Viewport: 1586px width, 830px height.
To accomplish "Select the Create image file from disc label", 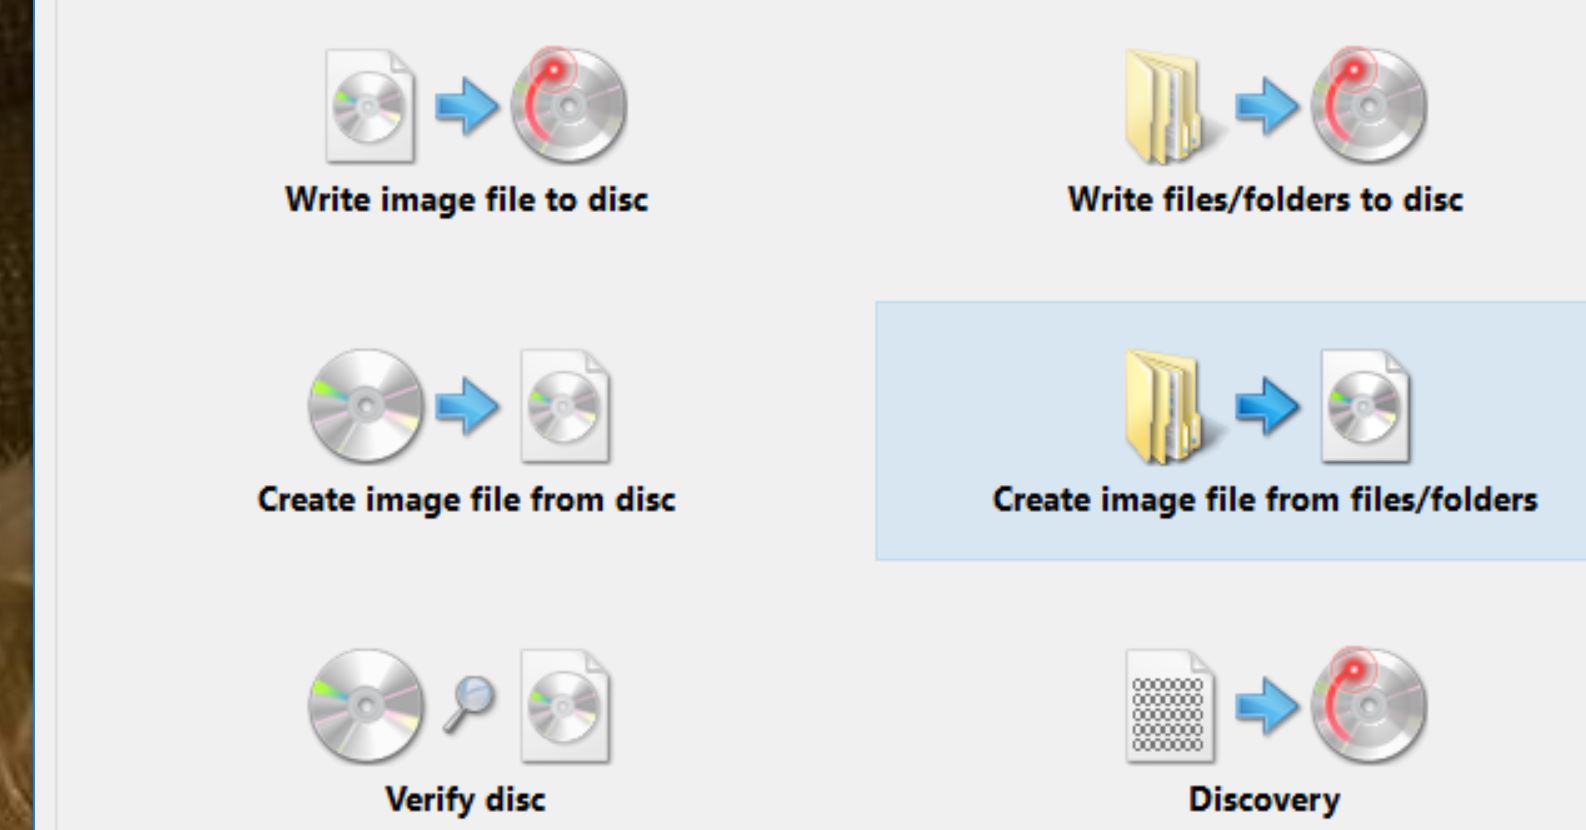I will (x=466, y=499).
